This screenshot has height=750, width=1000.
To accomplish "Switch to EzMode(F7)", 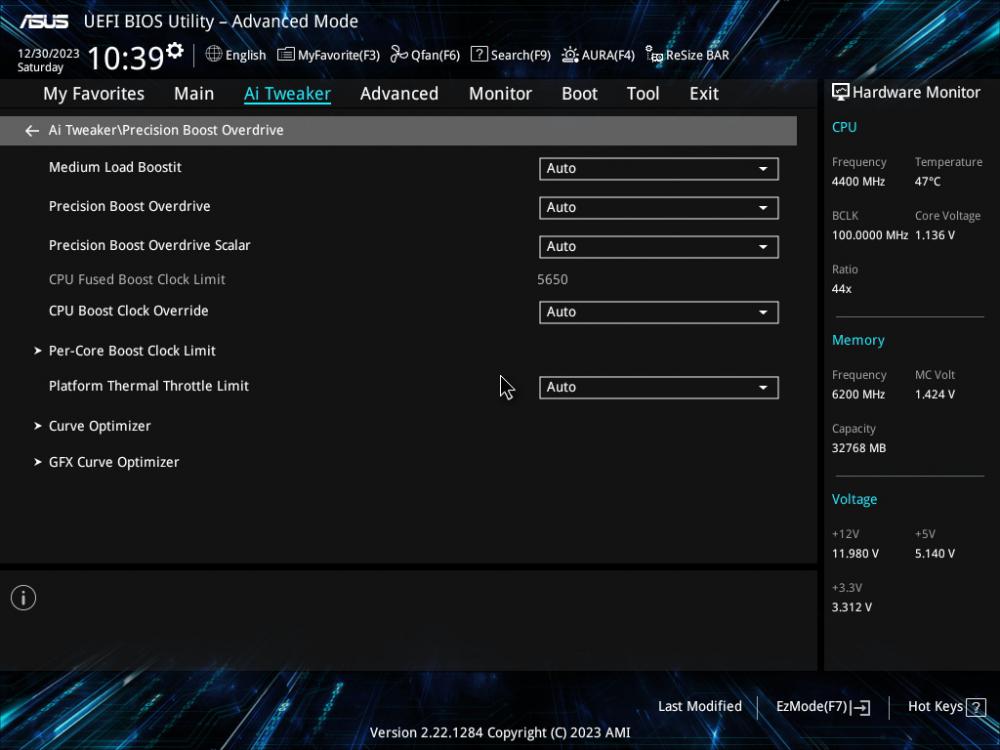I will point(823,707).
